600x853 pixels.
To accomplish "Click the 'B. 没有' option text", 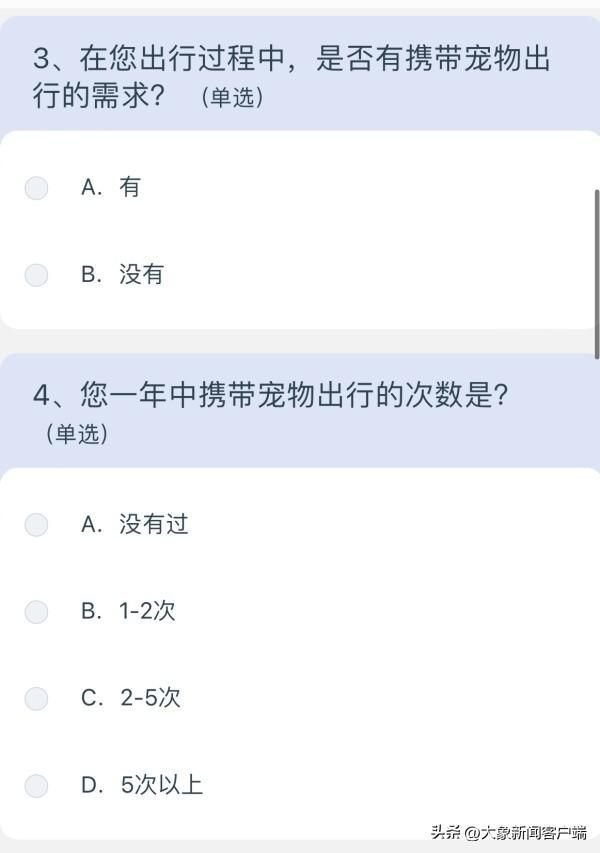I will pos(122,274).
